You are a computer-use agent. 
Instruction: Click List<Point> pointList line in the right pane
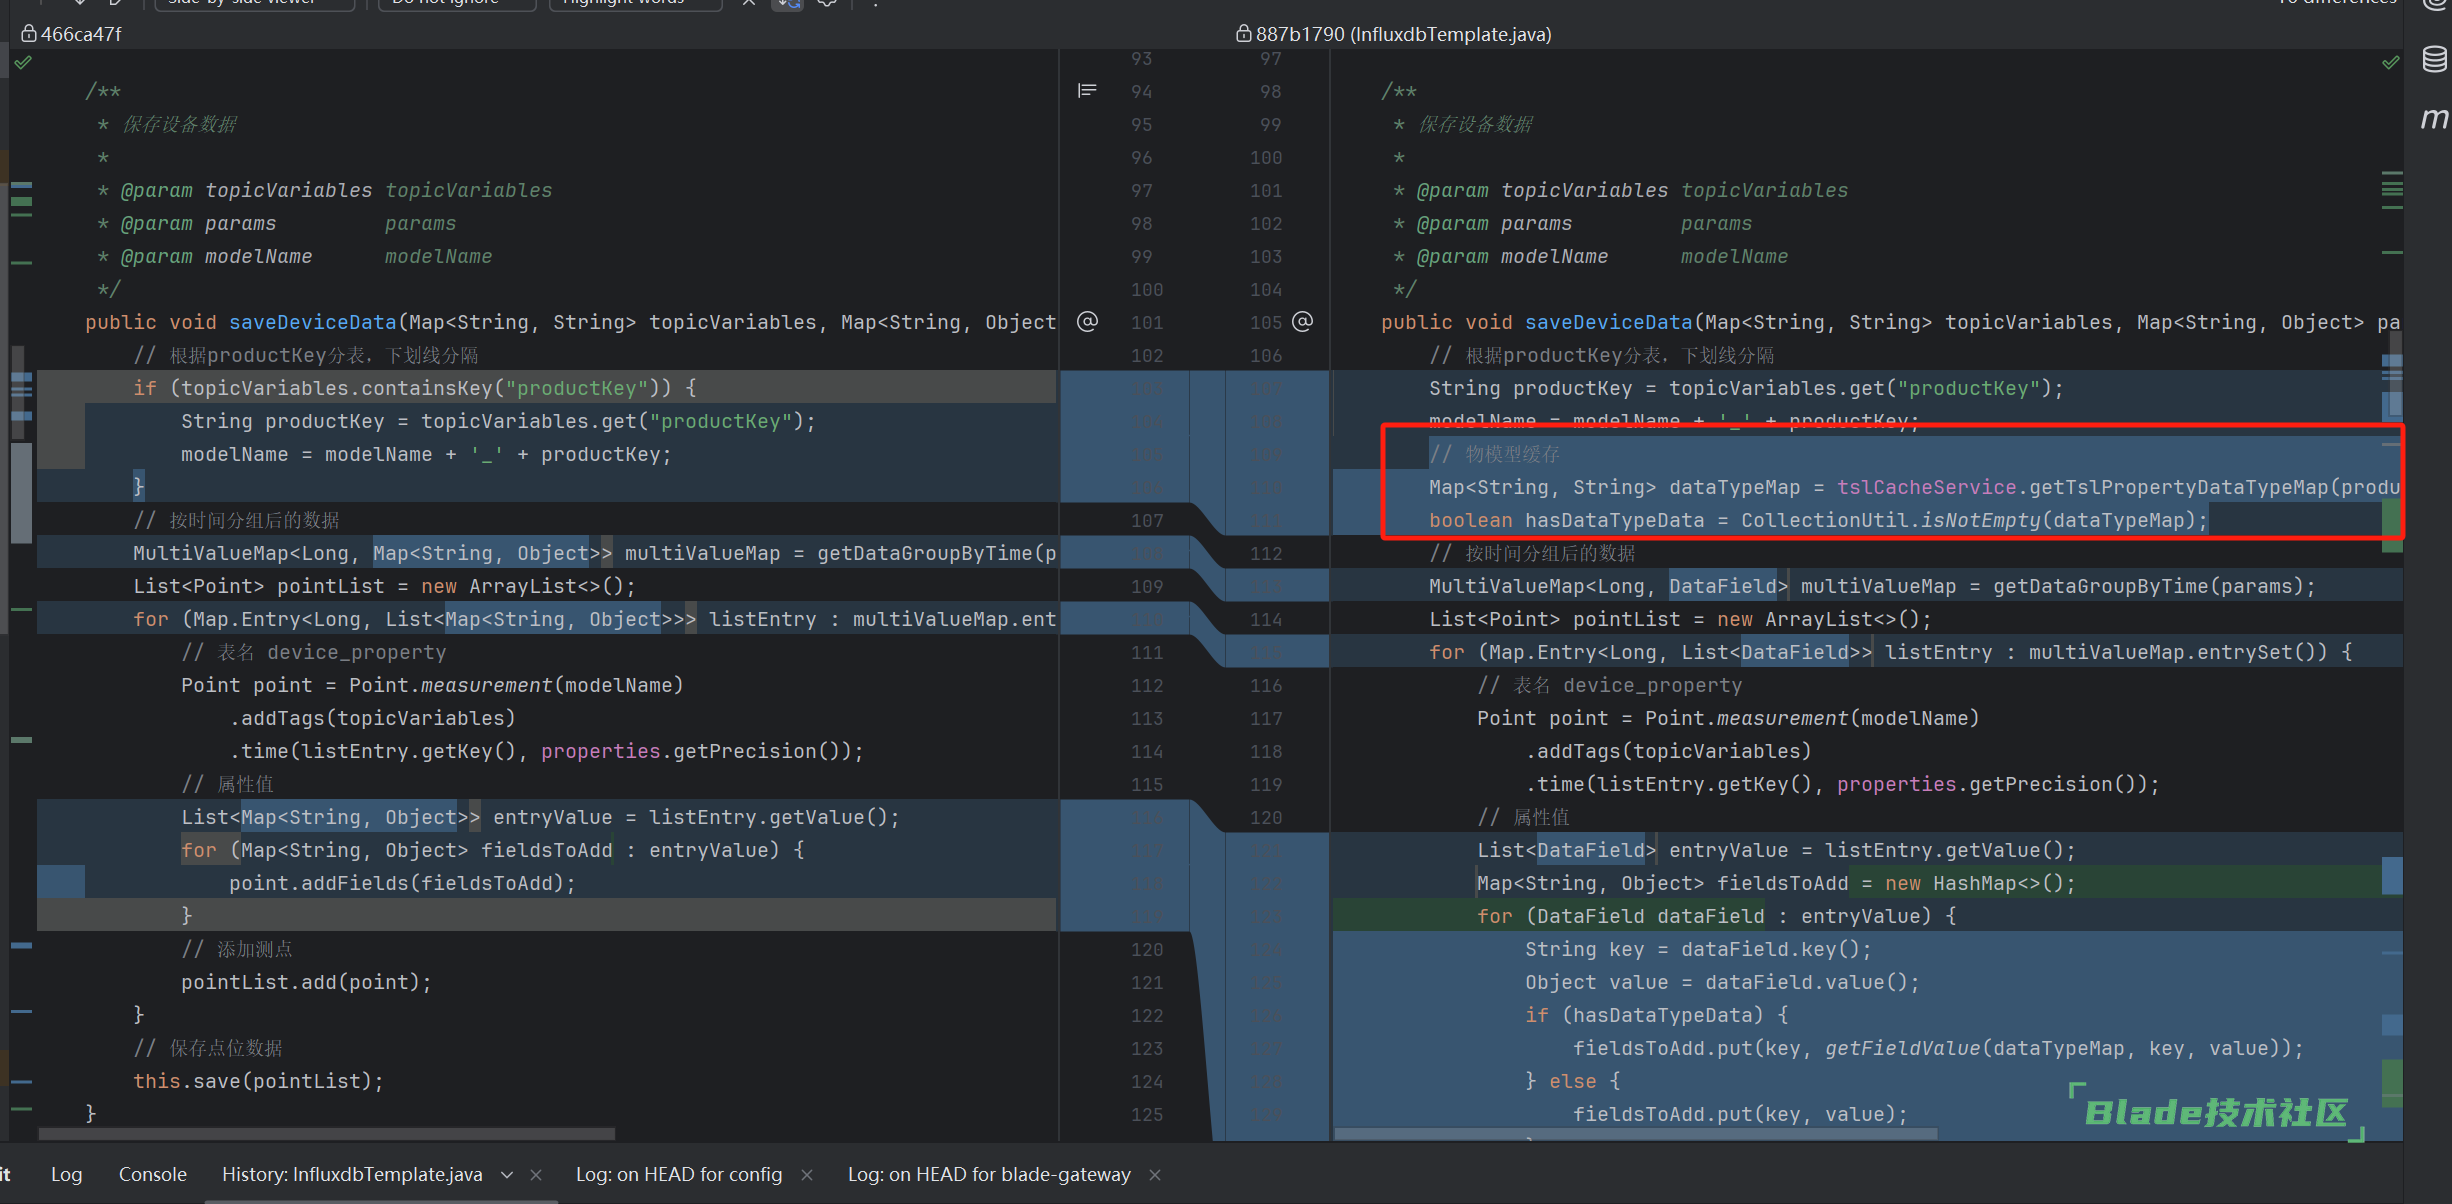pyautogui.click(x=1680, y=619)
